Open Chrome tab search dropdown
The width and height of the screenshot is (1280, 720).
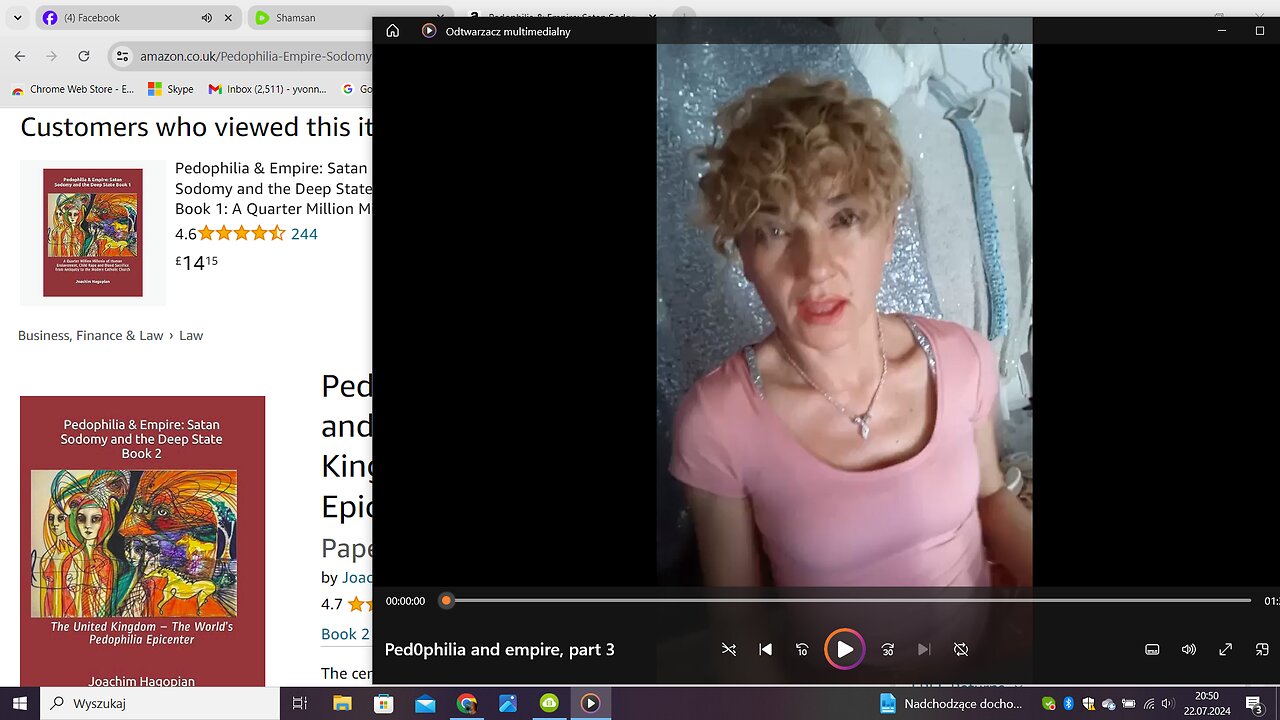pyautogui.click(x=17, y=18)
